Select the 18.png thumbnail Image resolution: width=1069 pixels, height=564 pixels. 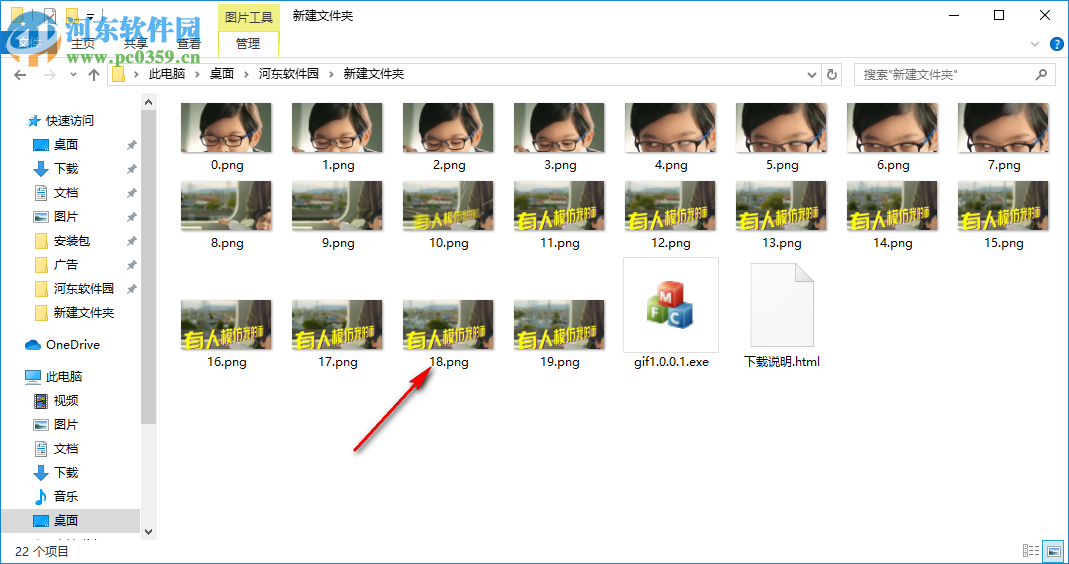448,325
